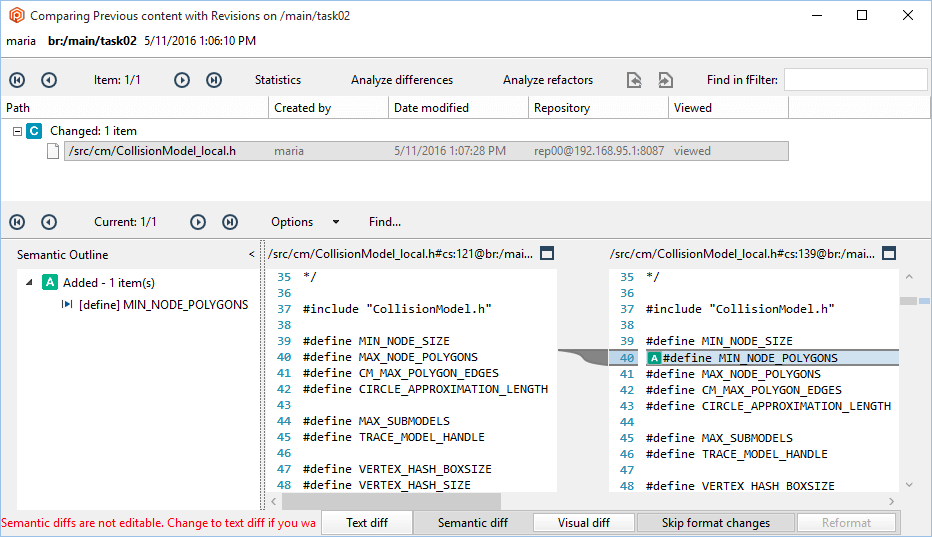Collapse the Semantic Outline panel with the arrow

click(x=251, y=255)
